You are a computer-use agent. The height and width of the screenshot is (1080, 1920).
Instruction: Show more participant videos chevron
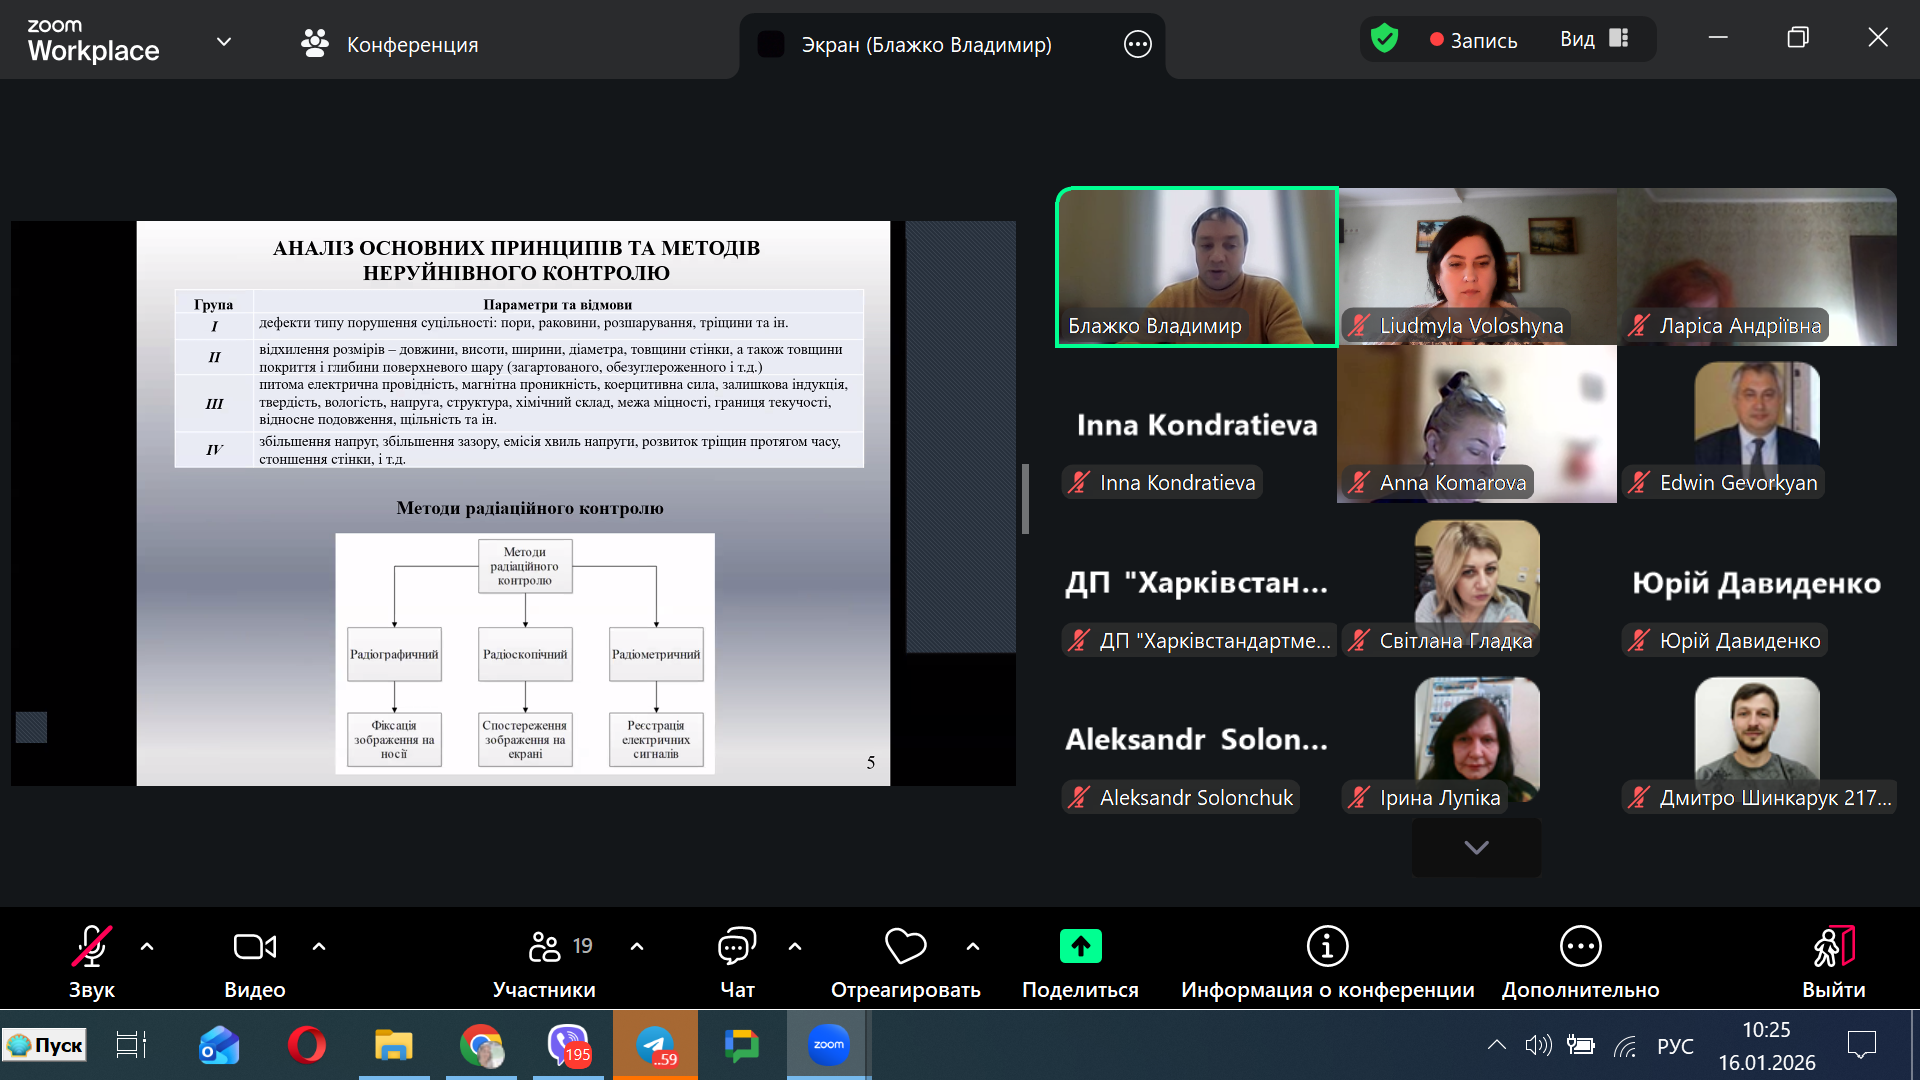(1476, 847)
